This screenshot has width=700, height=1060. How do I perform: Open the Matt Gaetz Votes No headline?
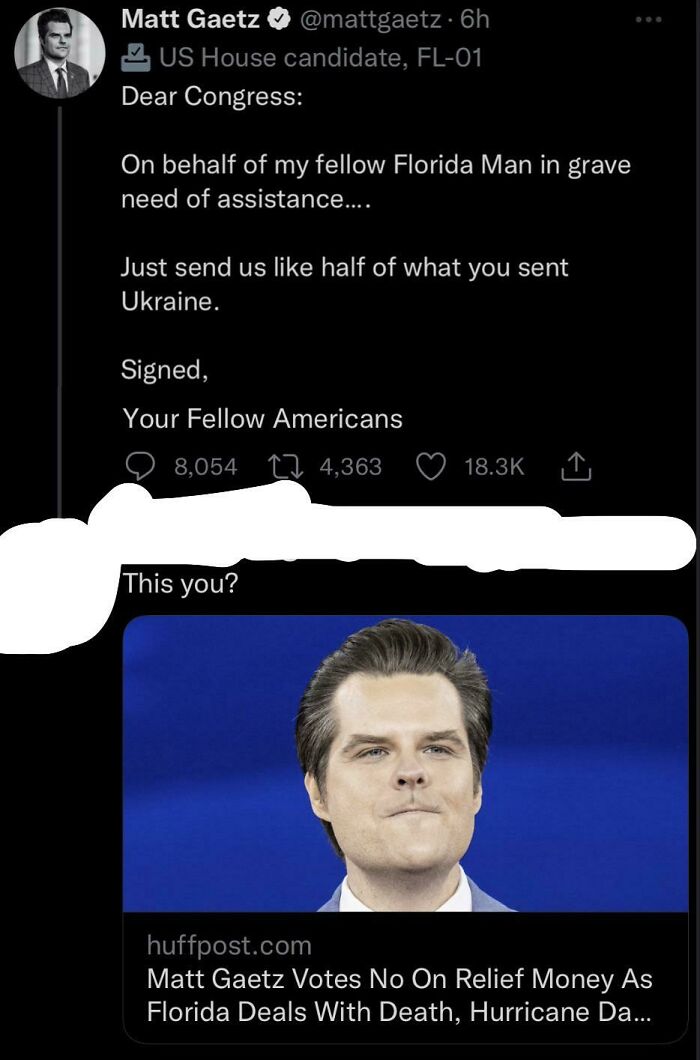[400, 995]
